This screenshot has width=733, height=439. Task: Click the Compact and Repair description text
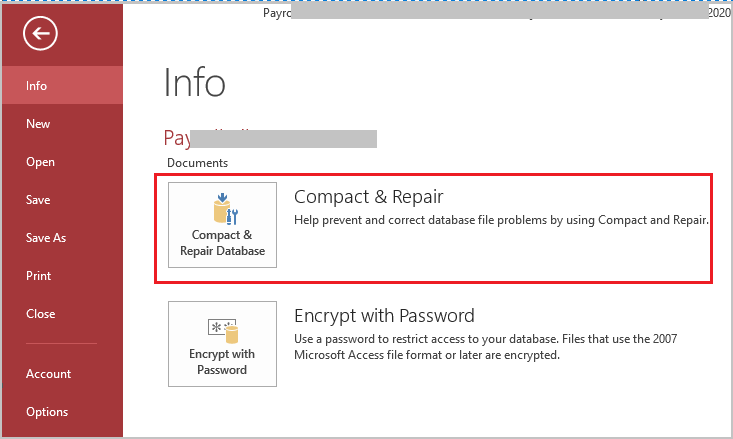(500, 219)
